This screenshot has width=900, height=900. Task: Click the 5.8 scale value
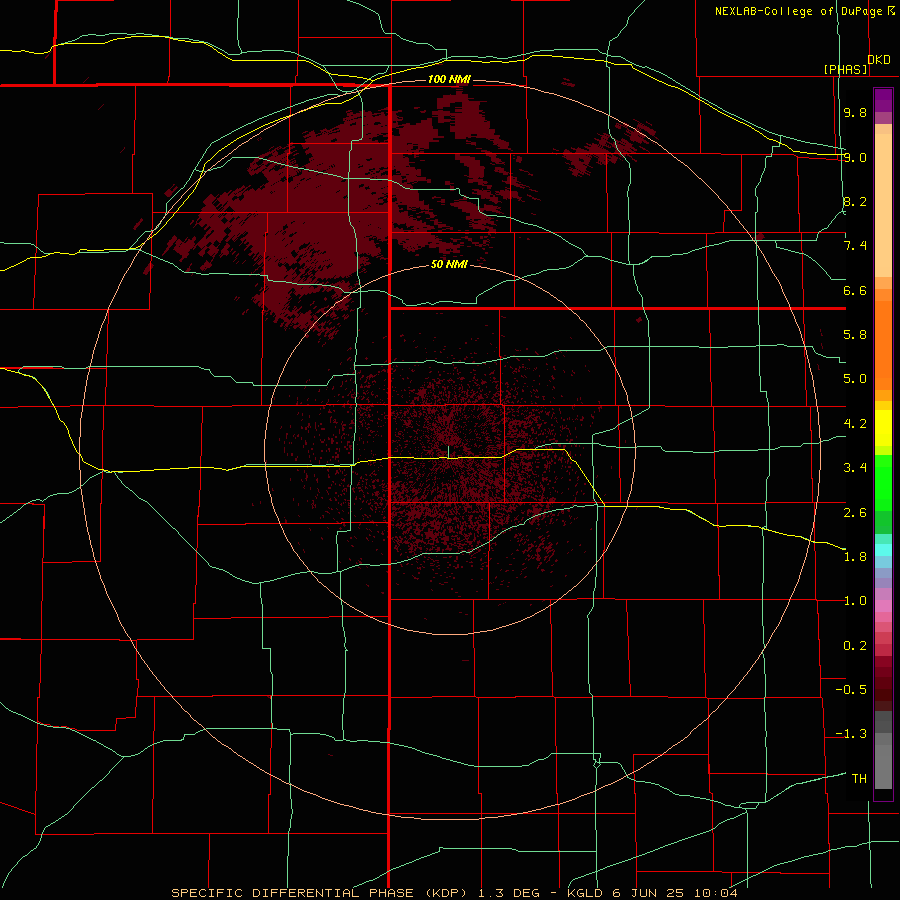(x=855, y=335)
